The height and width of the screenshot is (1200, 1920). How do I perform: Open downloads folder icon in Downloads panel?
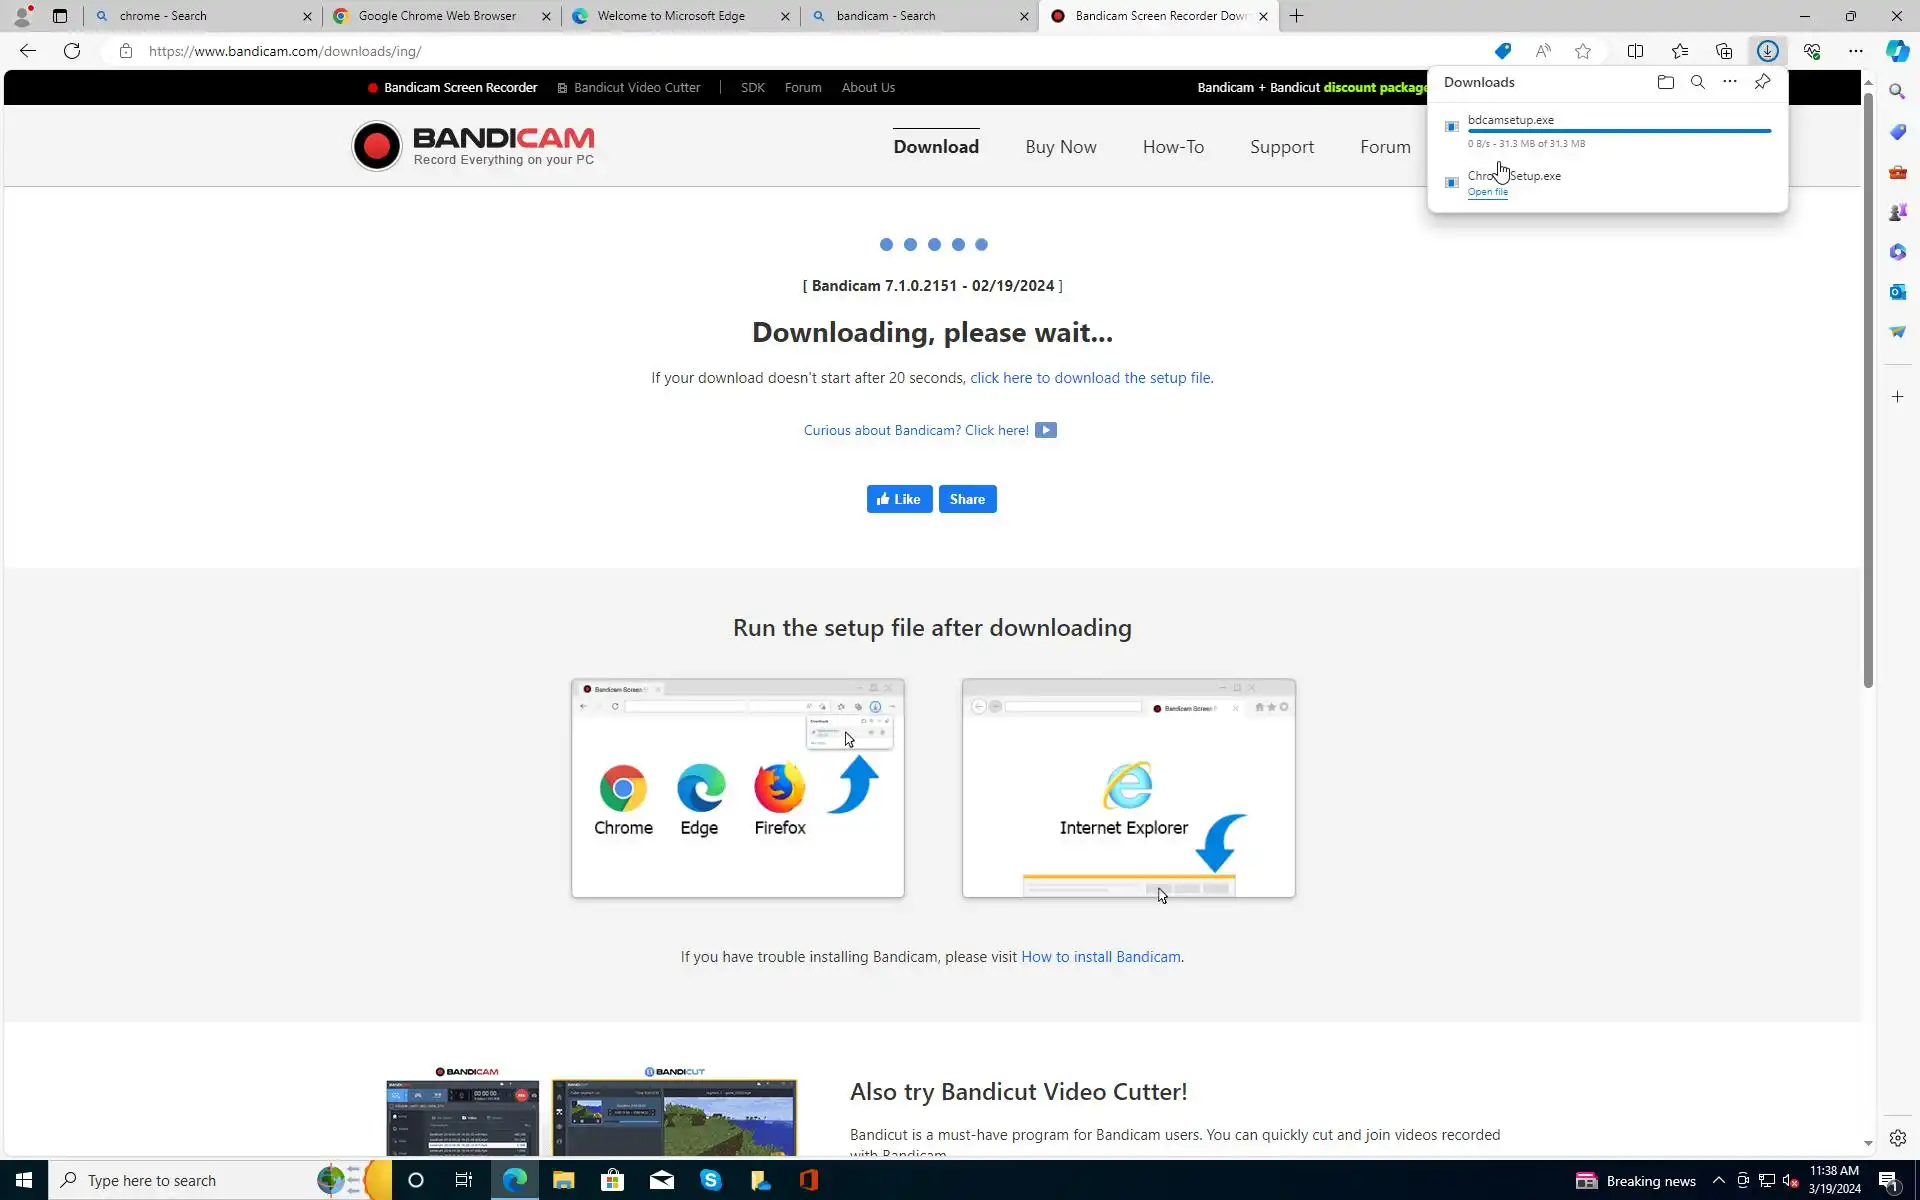(1665, 82)
